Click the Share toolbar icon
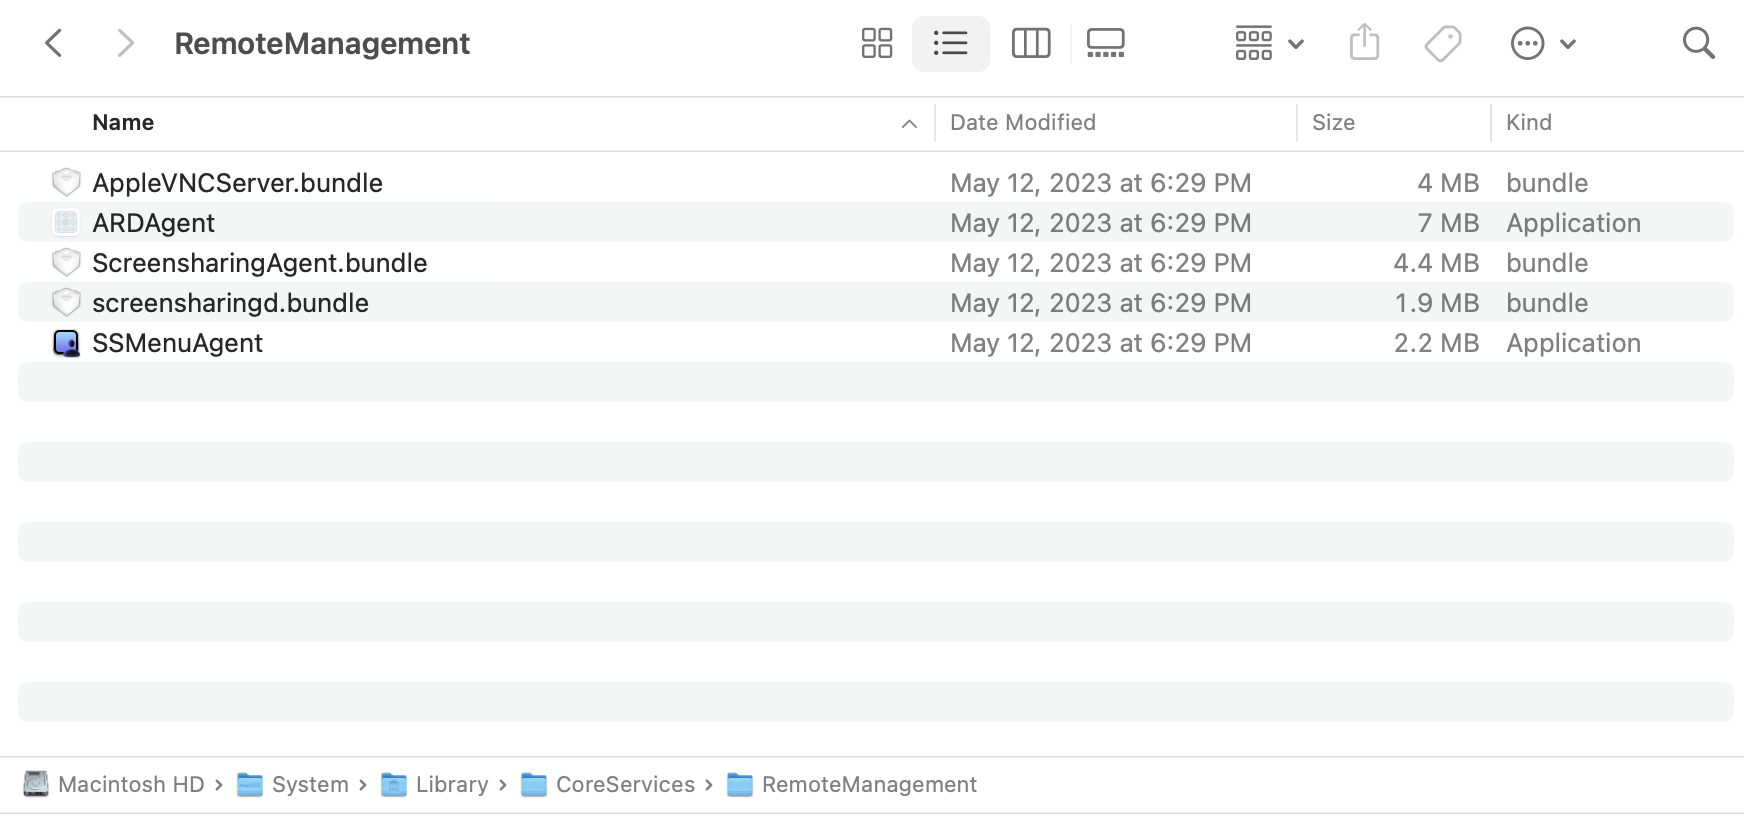1744x822 pixels. [1364, 44]
